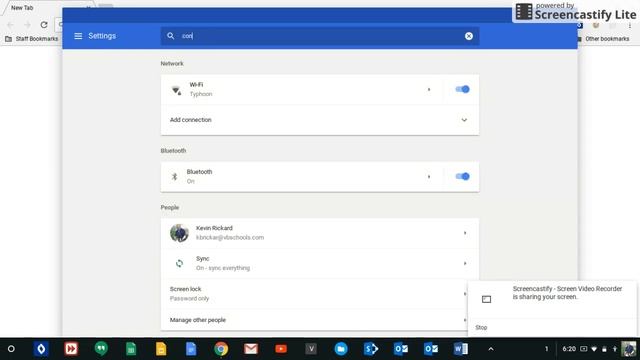Open the gray V app on shelf

tap(311, 349)
